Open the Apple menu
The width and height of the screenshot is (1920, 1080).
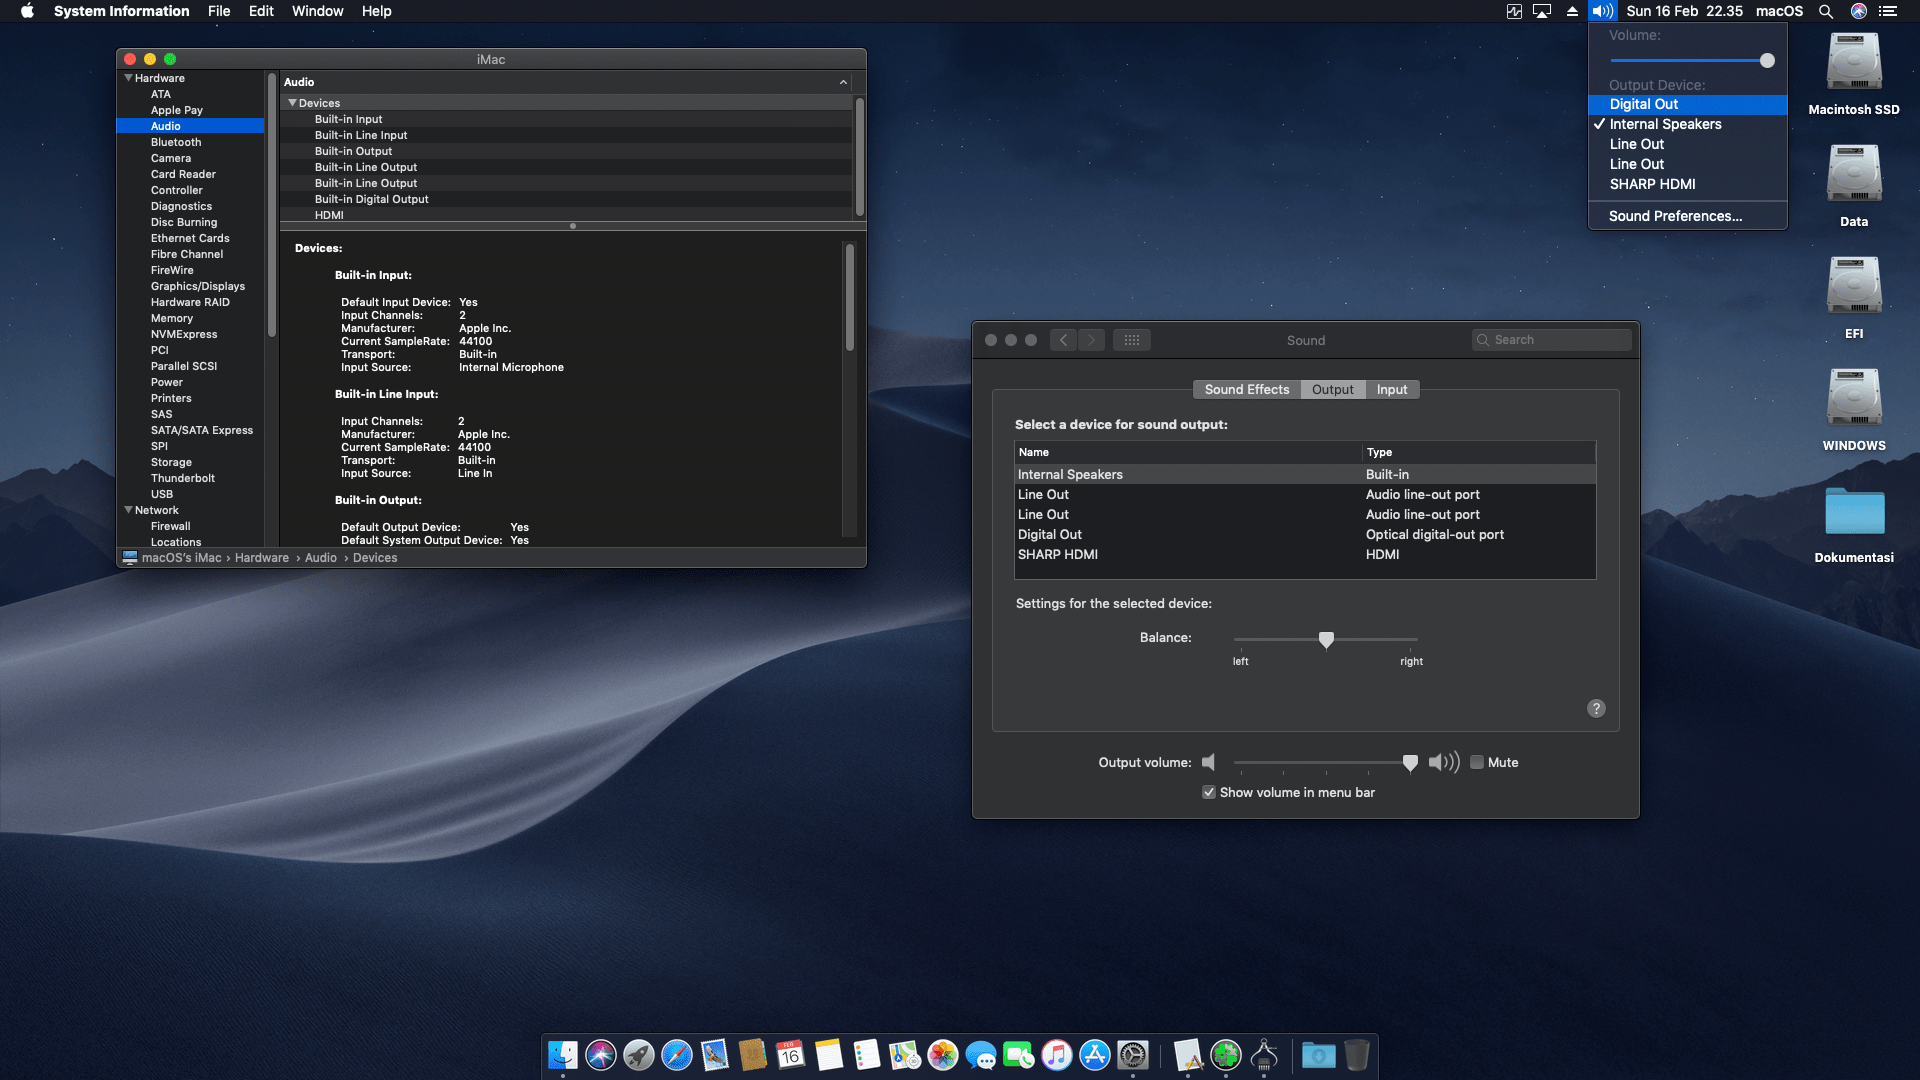(27, 11)
